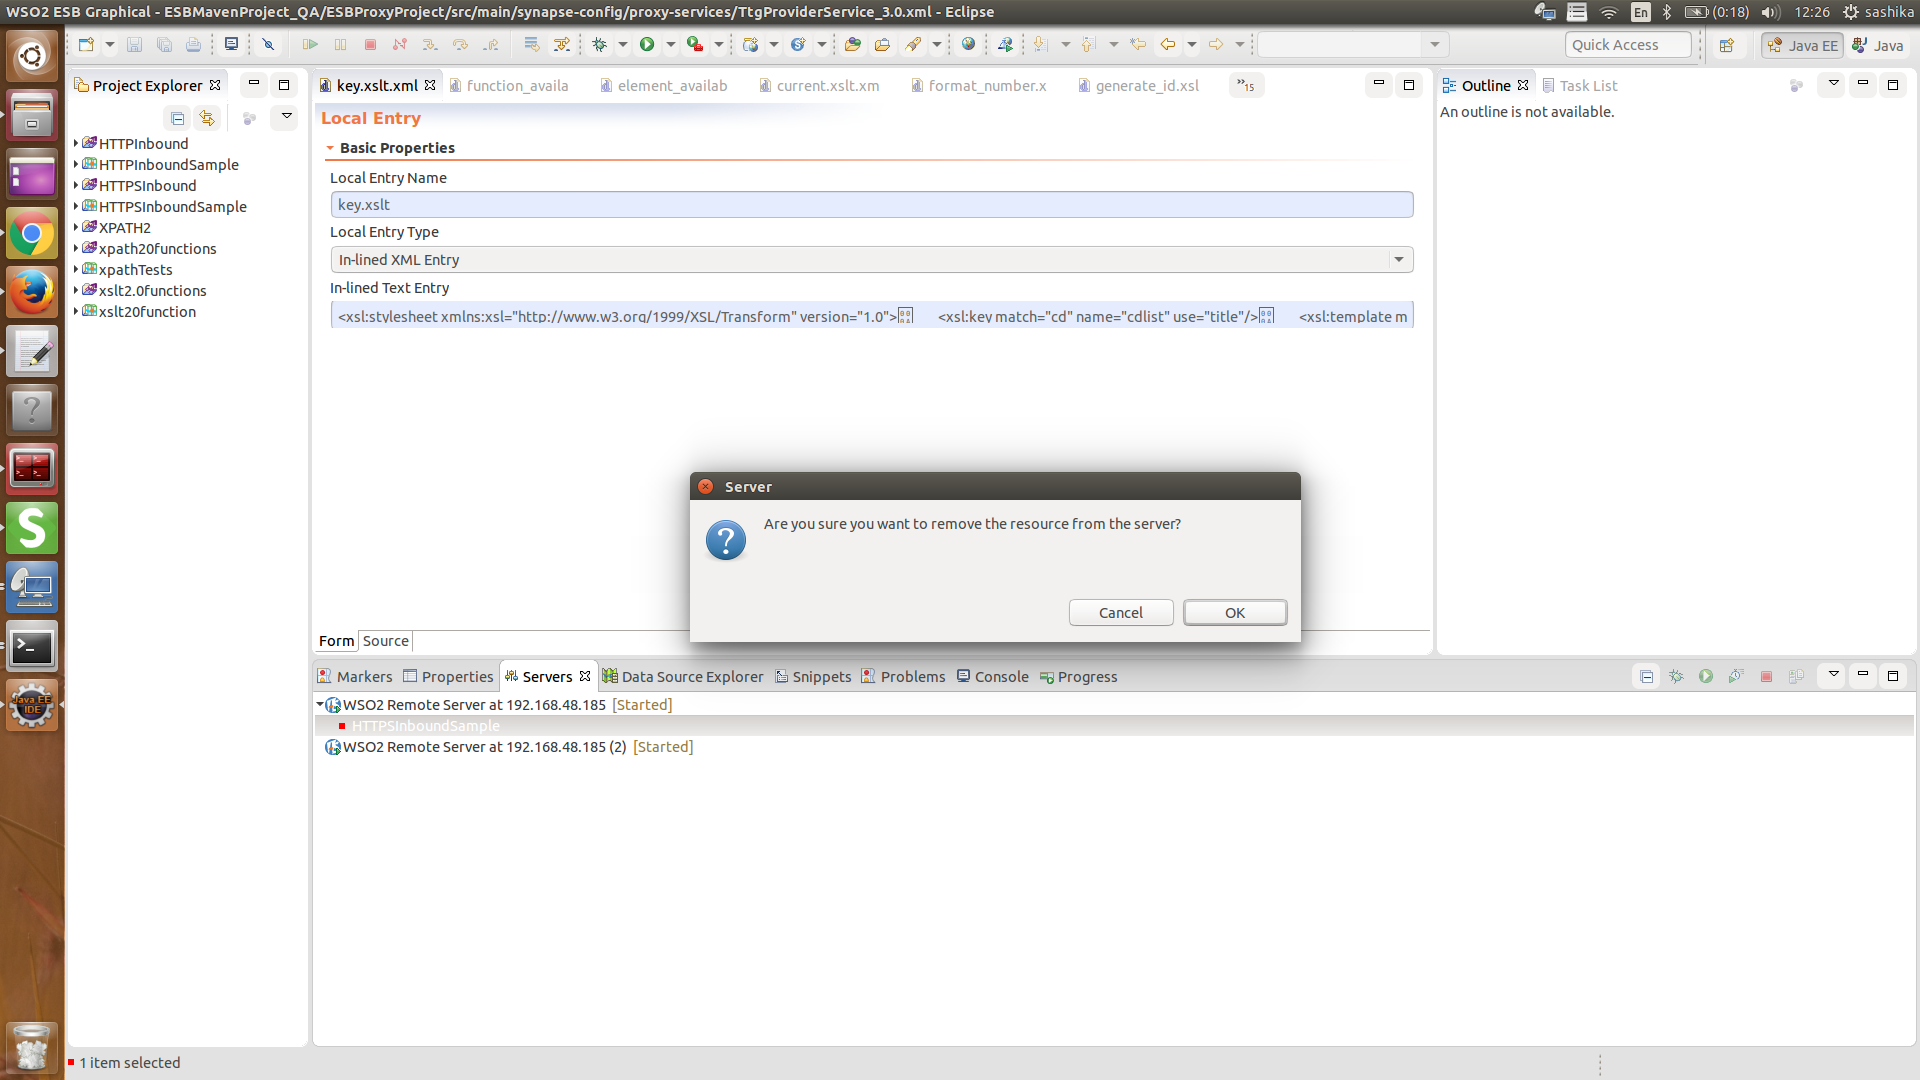Save all open editors
The image size is (1920, 1080).
[164, 45]
